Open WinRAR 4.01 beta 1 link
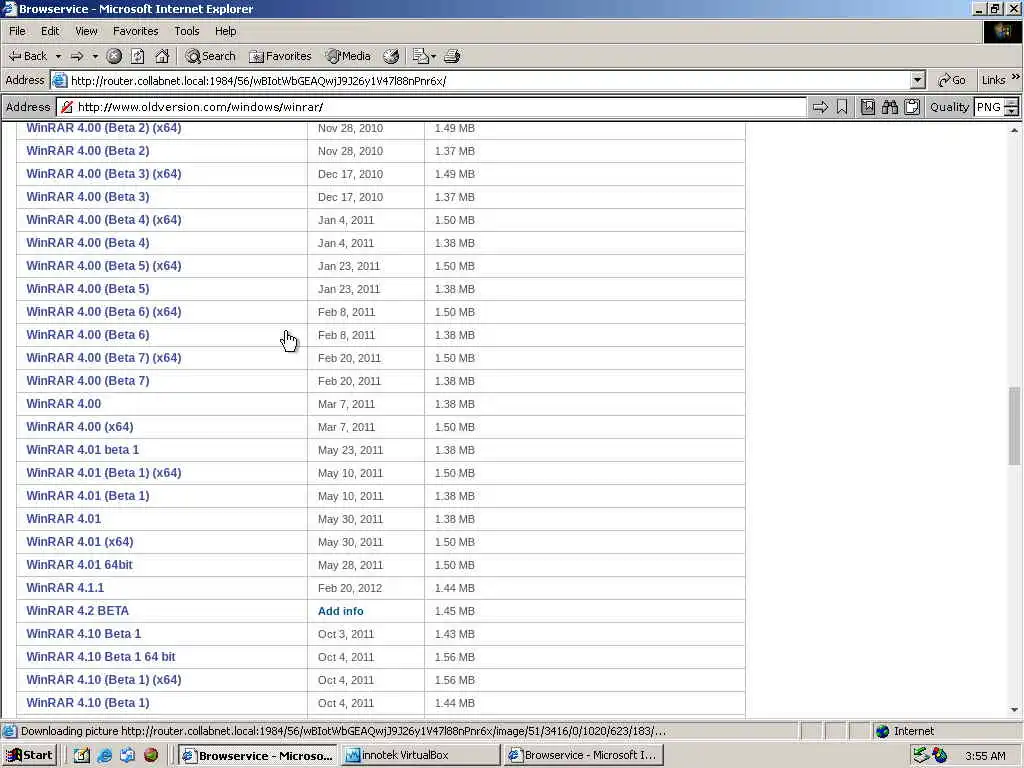 coord(82,450)
